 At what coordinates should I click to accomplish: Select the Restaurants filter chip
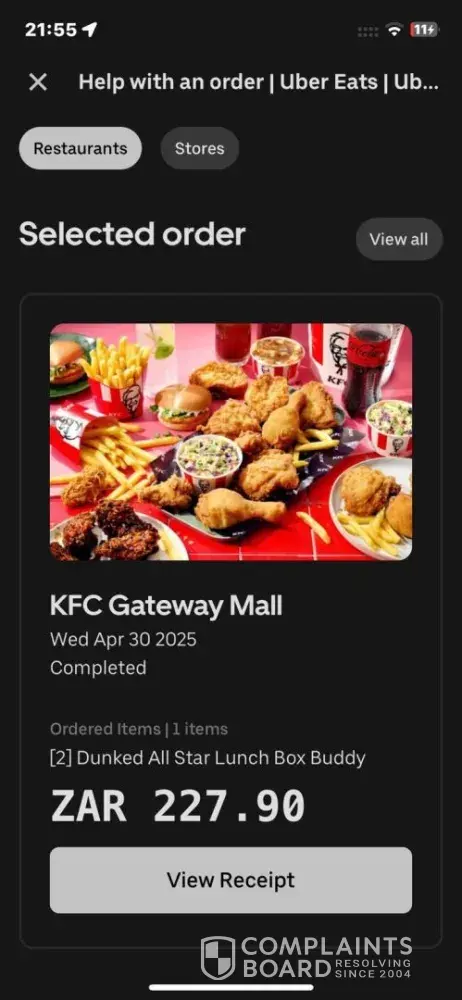click(x=80, y=149)
